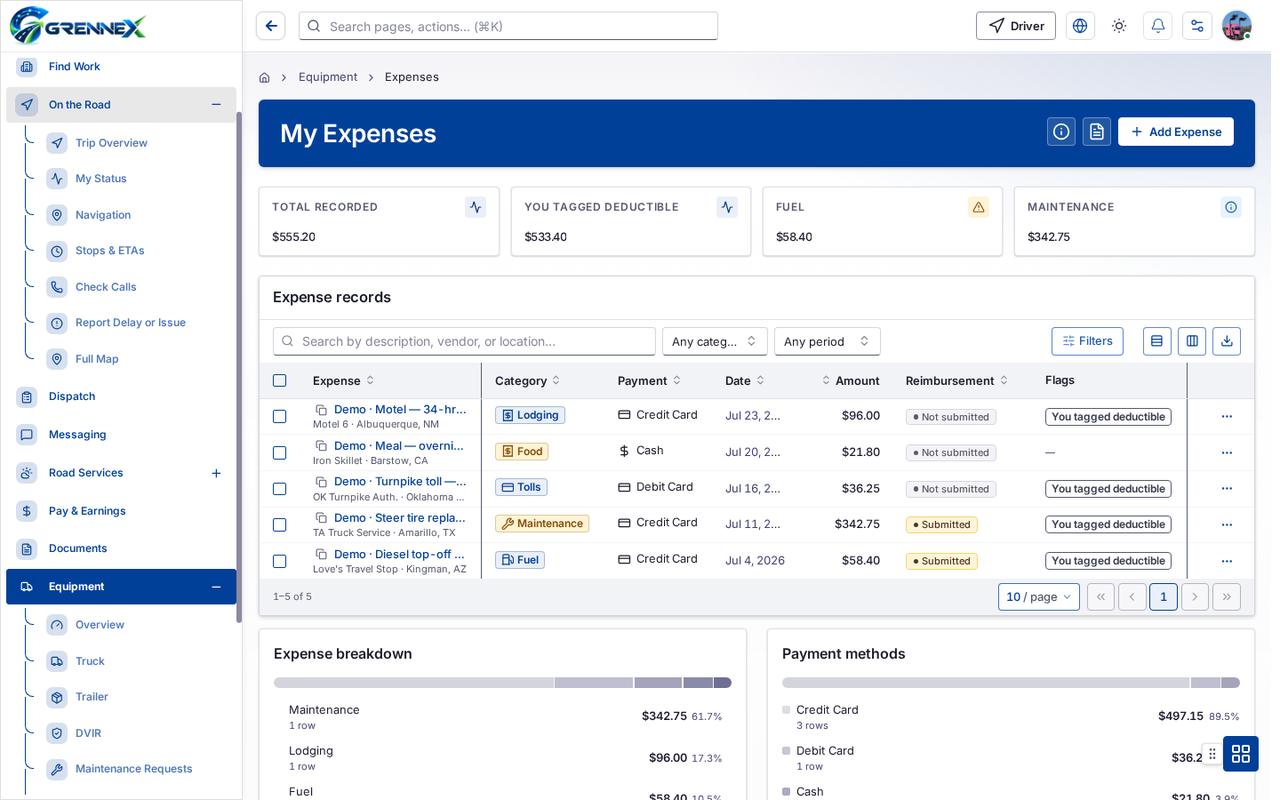This screenshot has width=1280, height=800.
Task: Go to the home breadcrumb icon
Action: tap(264, 77)
